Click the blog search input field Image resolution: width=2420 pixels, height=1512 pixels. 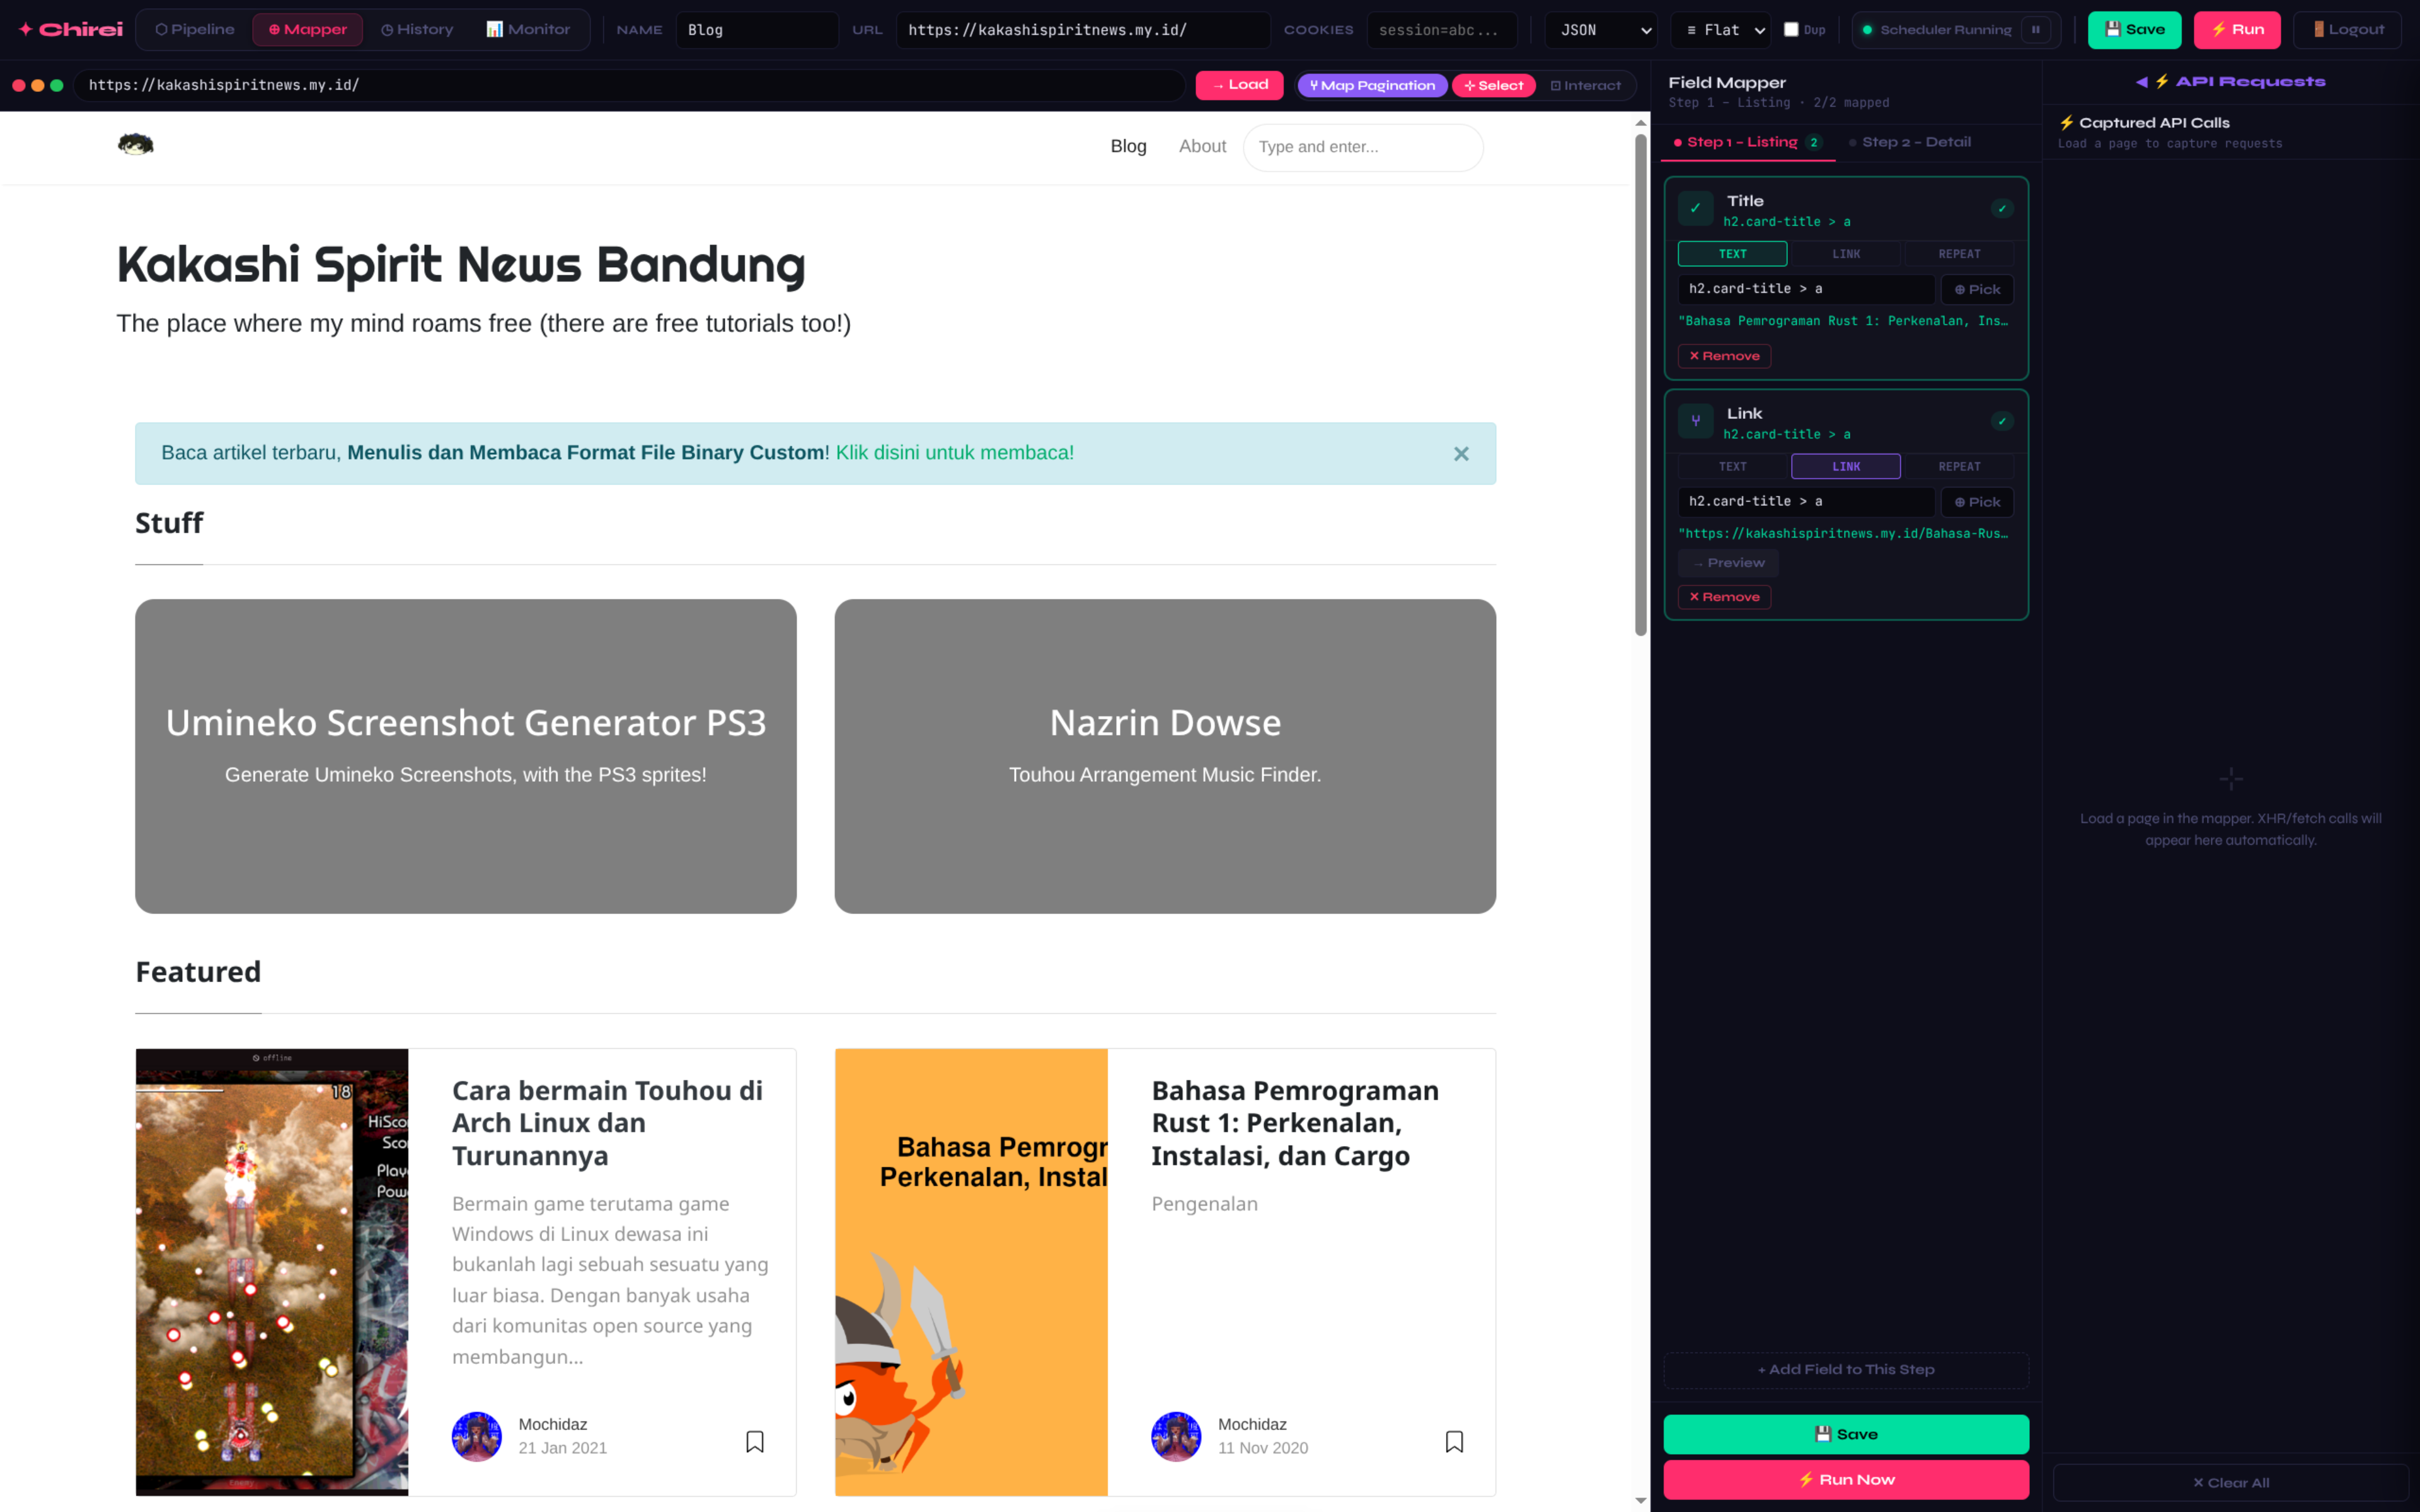pyautogui.click(x=1362, y=147)
